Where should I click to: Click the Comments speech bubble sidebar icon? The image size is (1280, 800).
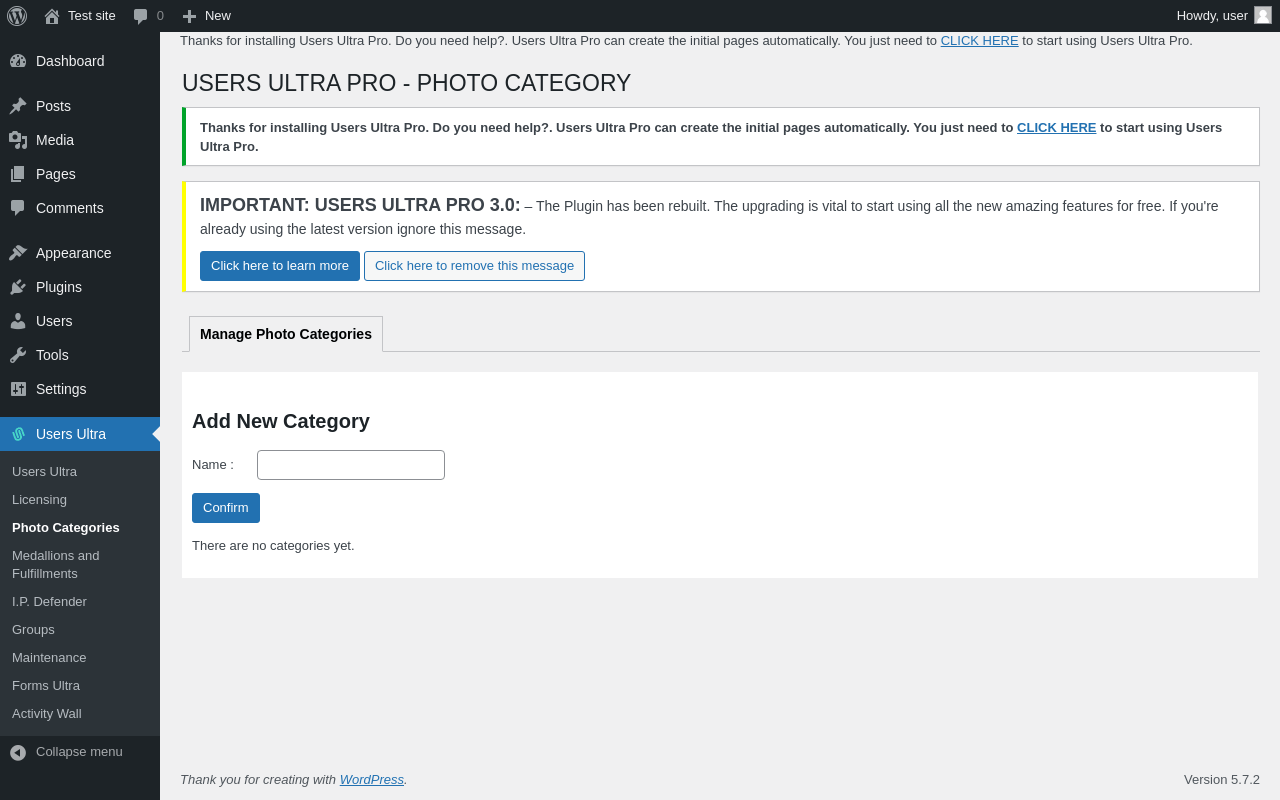tap(18, 208)
